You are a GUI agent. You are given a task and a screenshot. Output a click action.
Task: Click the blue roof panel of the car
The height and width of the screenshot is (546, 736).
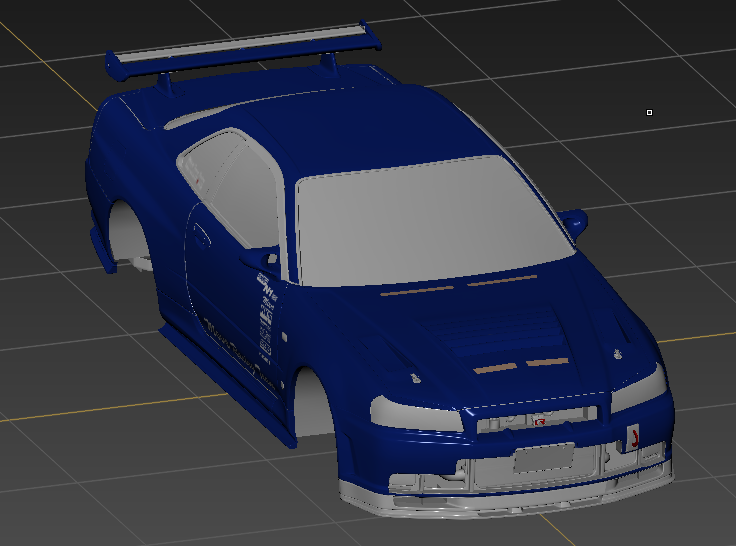pyautogui.click(x=376, y=127)
